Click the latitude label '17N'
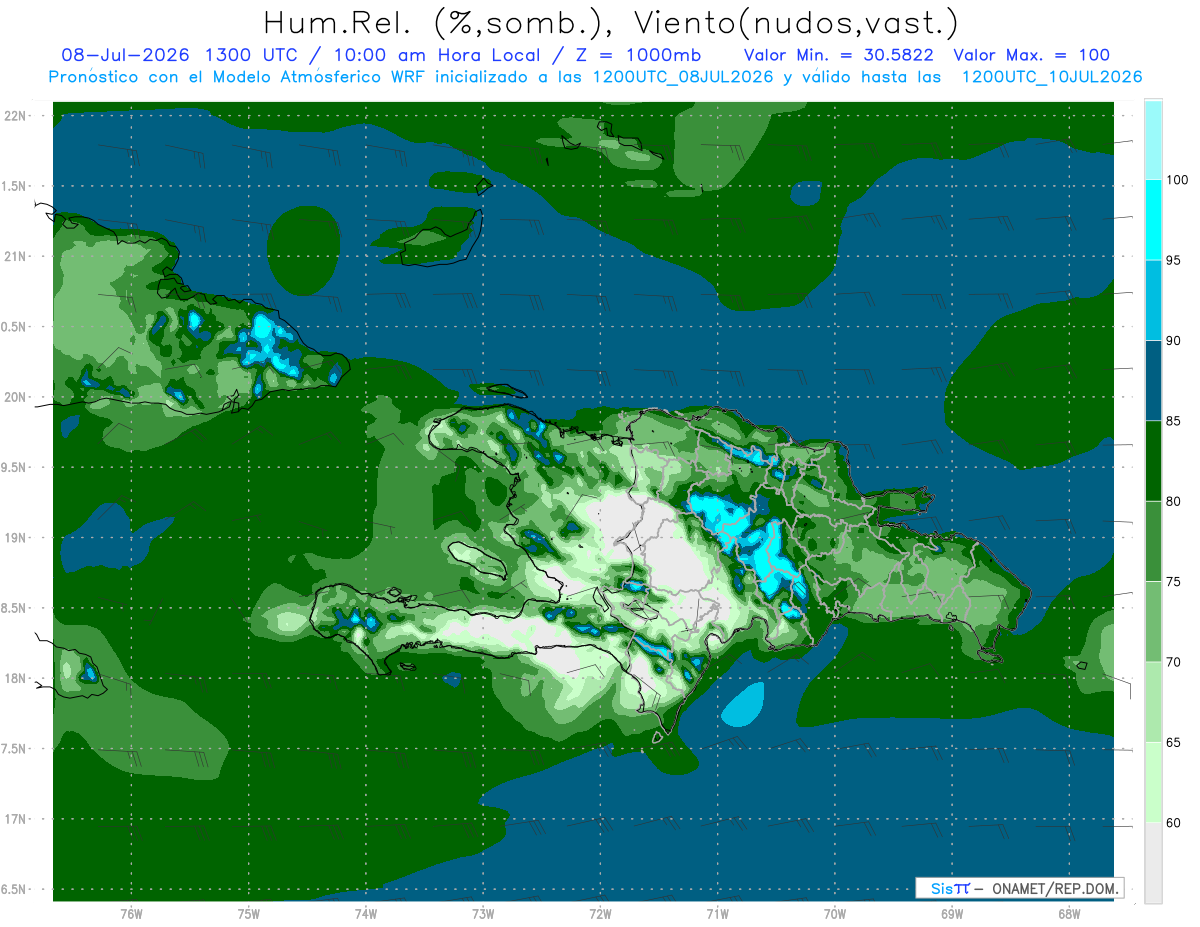The height and width of the screenshot is (927, 1200). coord(16,819)
